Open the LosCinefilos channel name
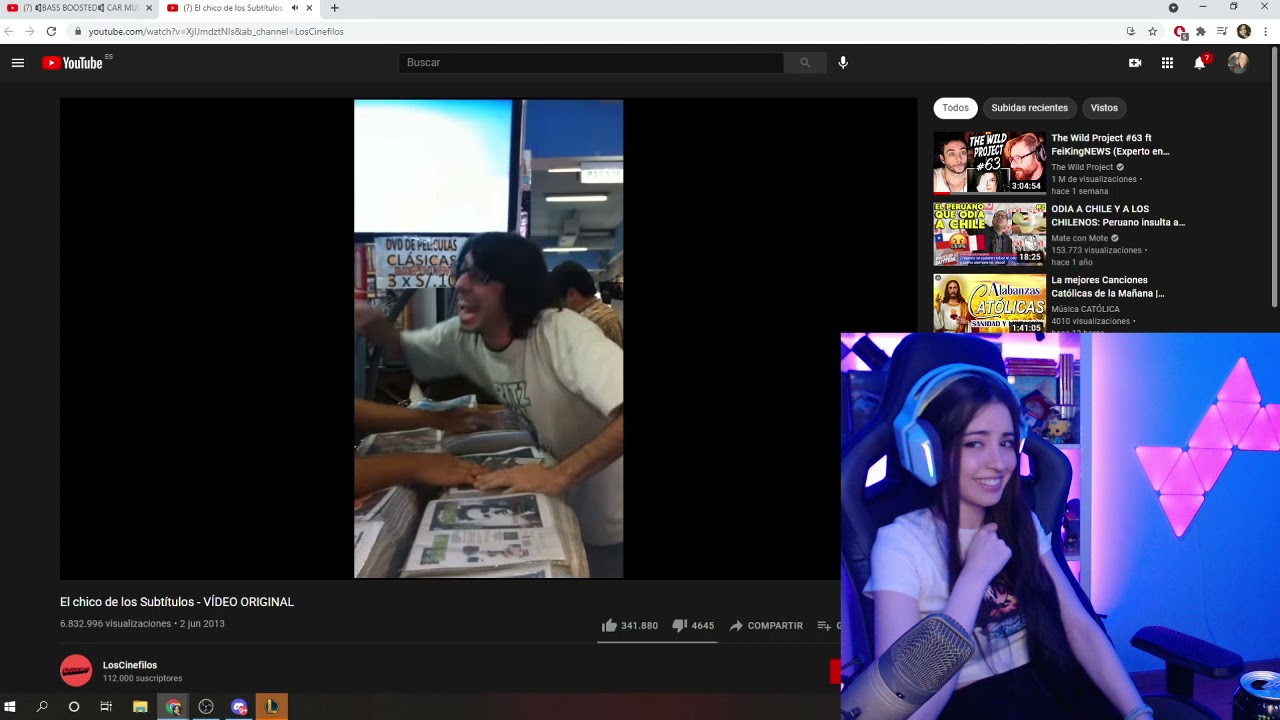Image resolution: width=1280 pixels, height=720 pixels. pos(130,665)
